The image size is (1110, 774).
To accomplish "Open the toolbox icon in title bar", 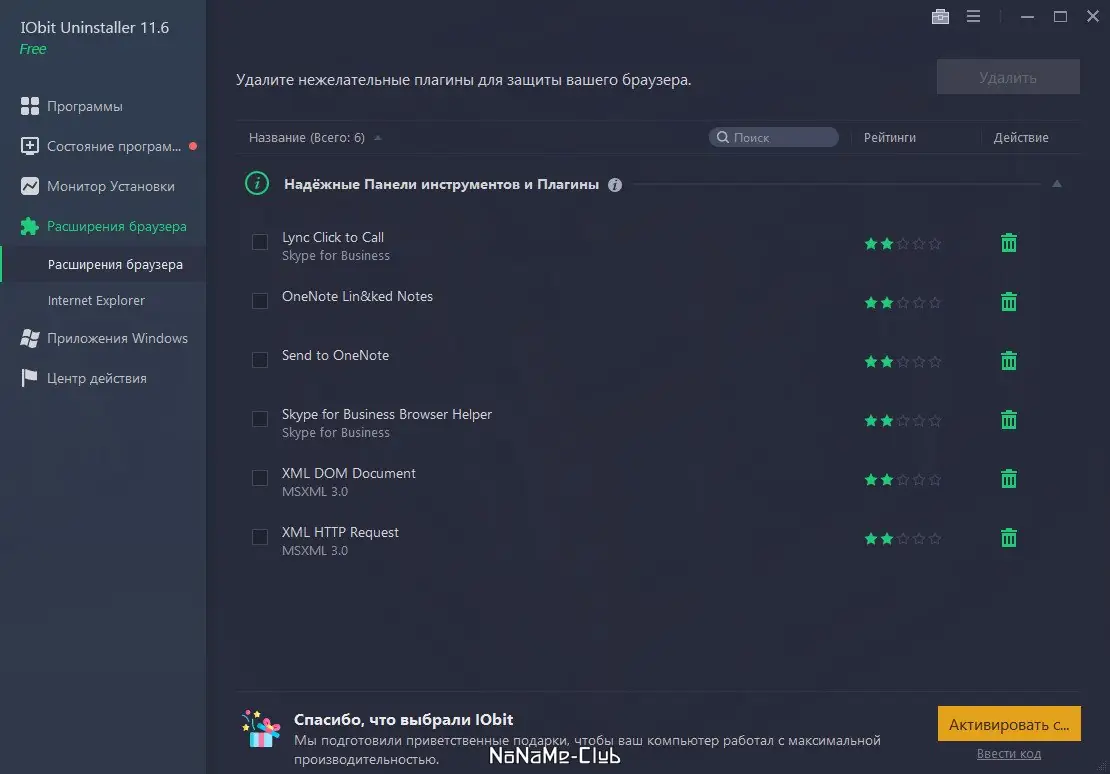I will tap(940, 16).
